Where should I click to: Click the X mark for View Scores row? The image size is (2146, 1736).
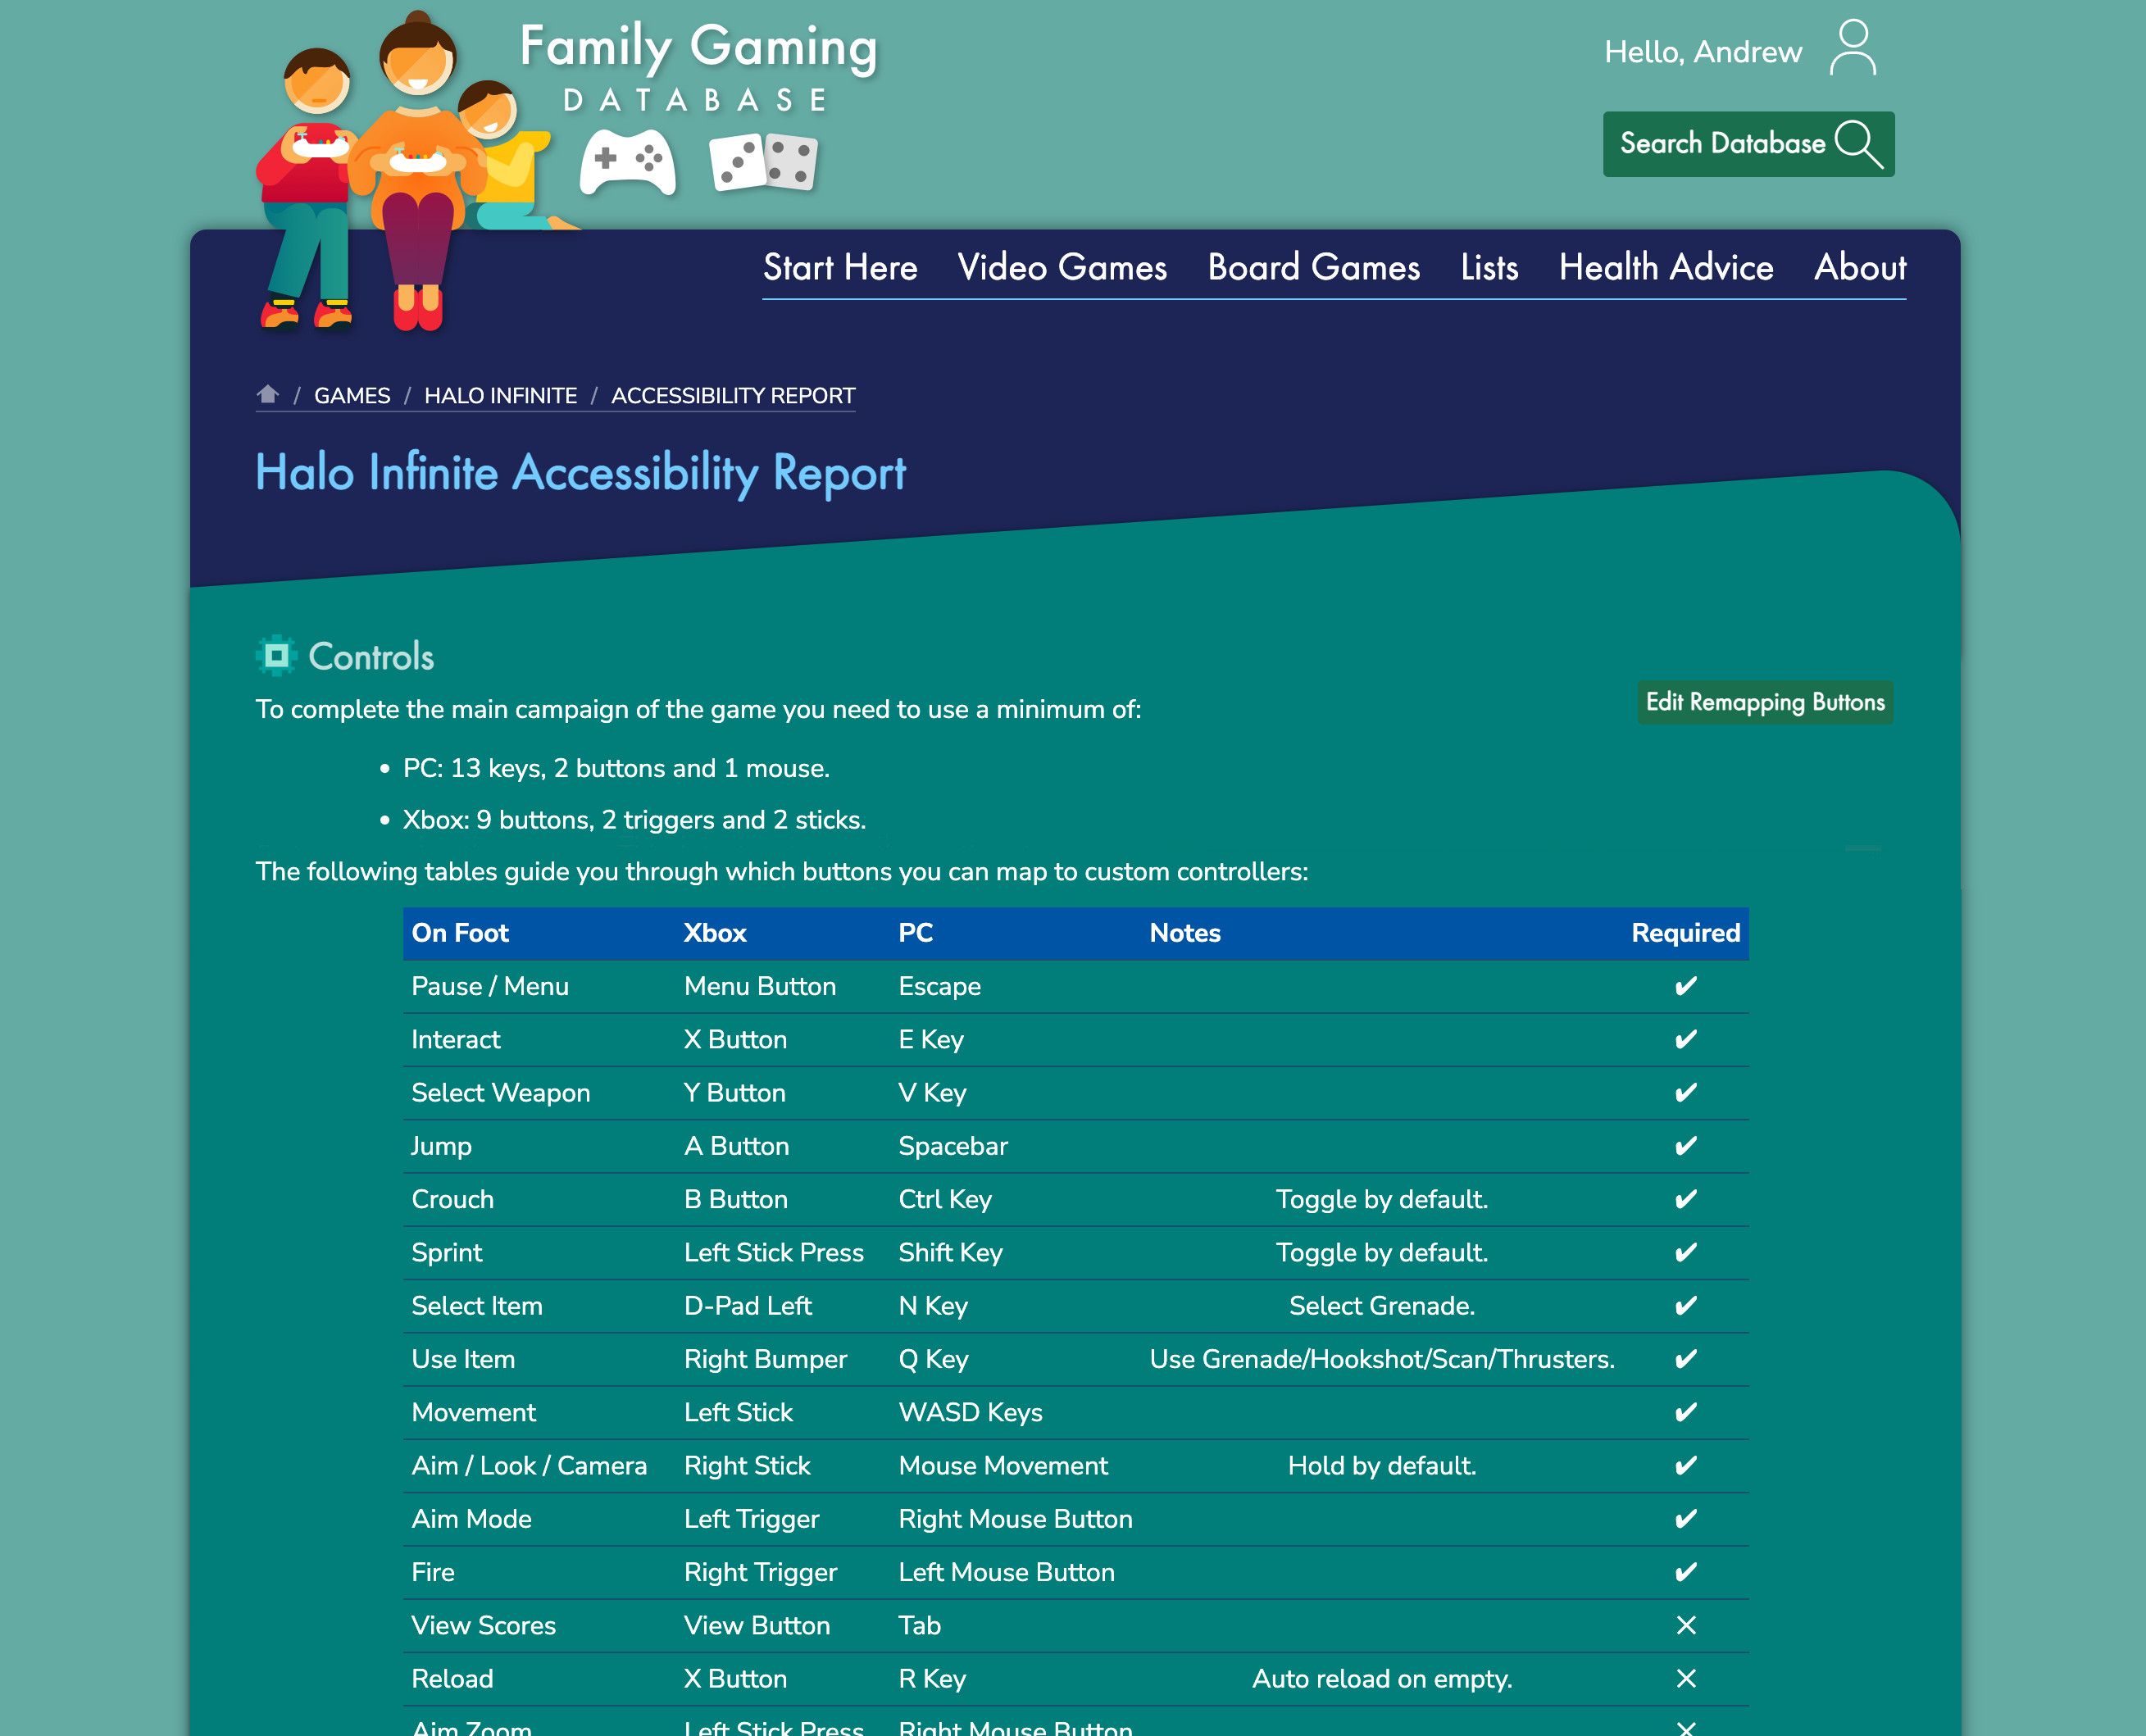pos(1685,1625)
